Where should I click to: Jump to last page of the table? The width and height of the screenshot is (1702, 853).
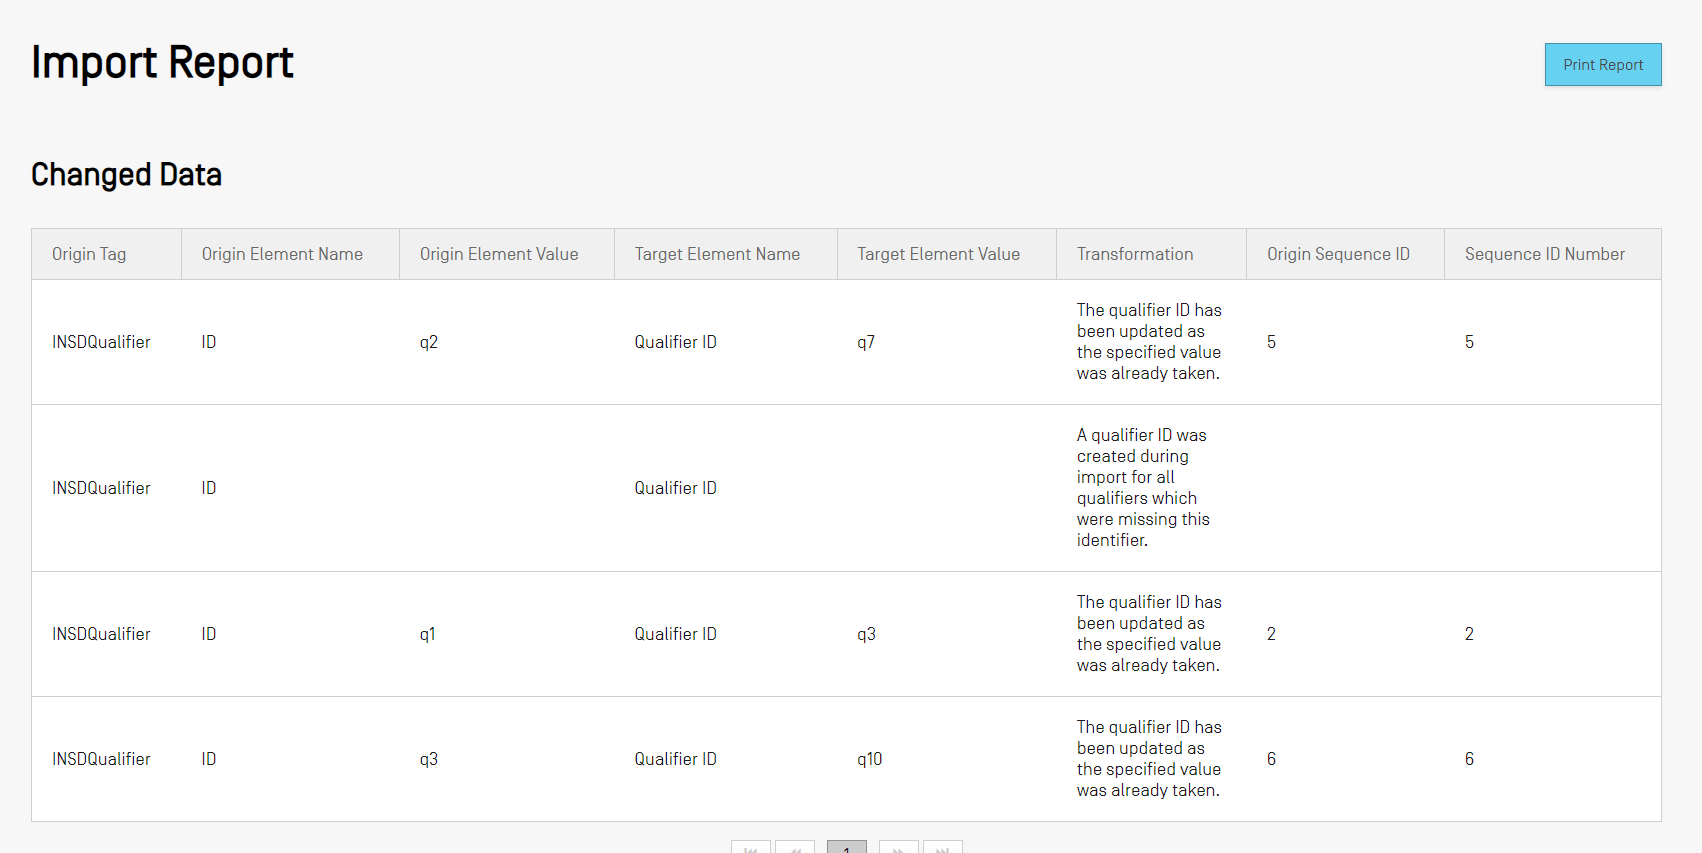point(942,848)
